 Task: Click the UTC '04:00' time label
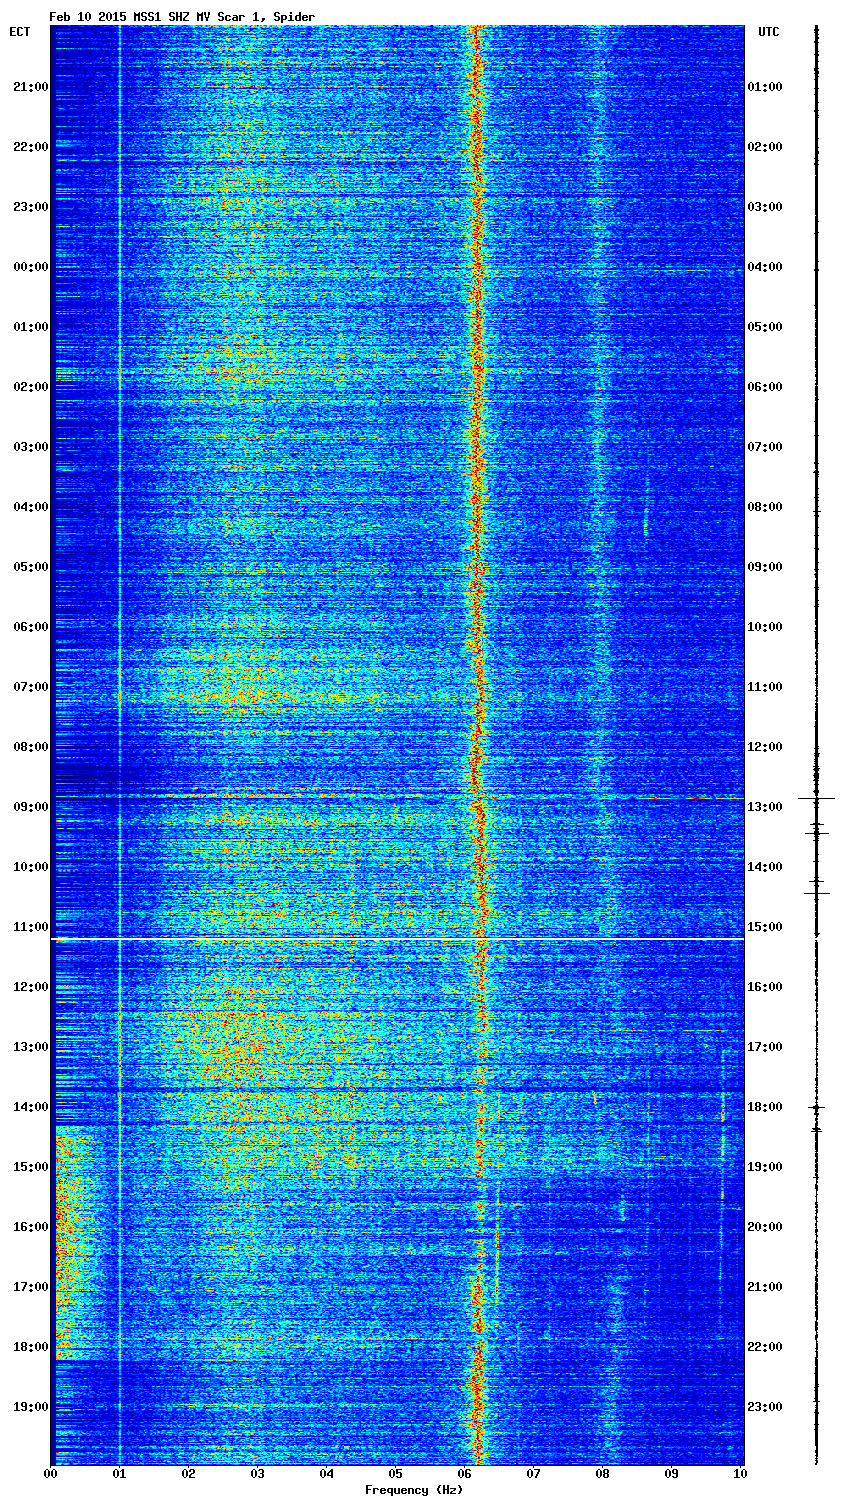pos(765,267)
